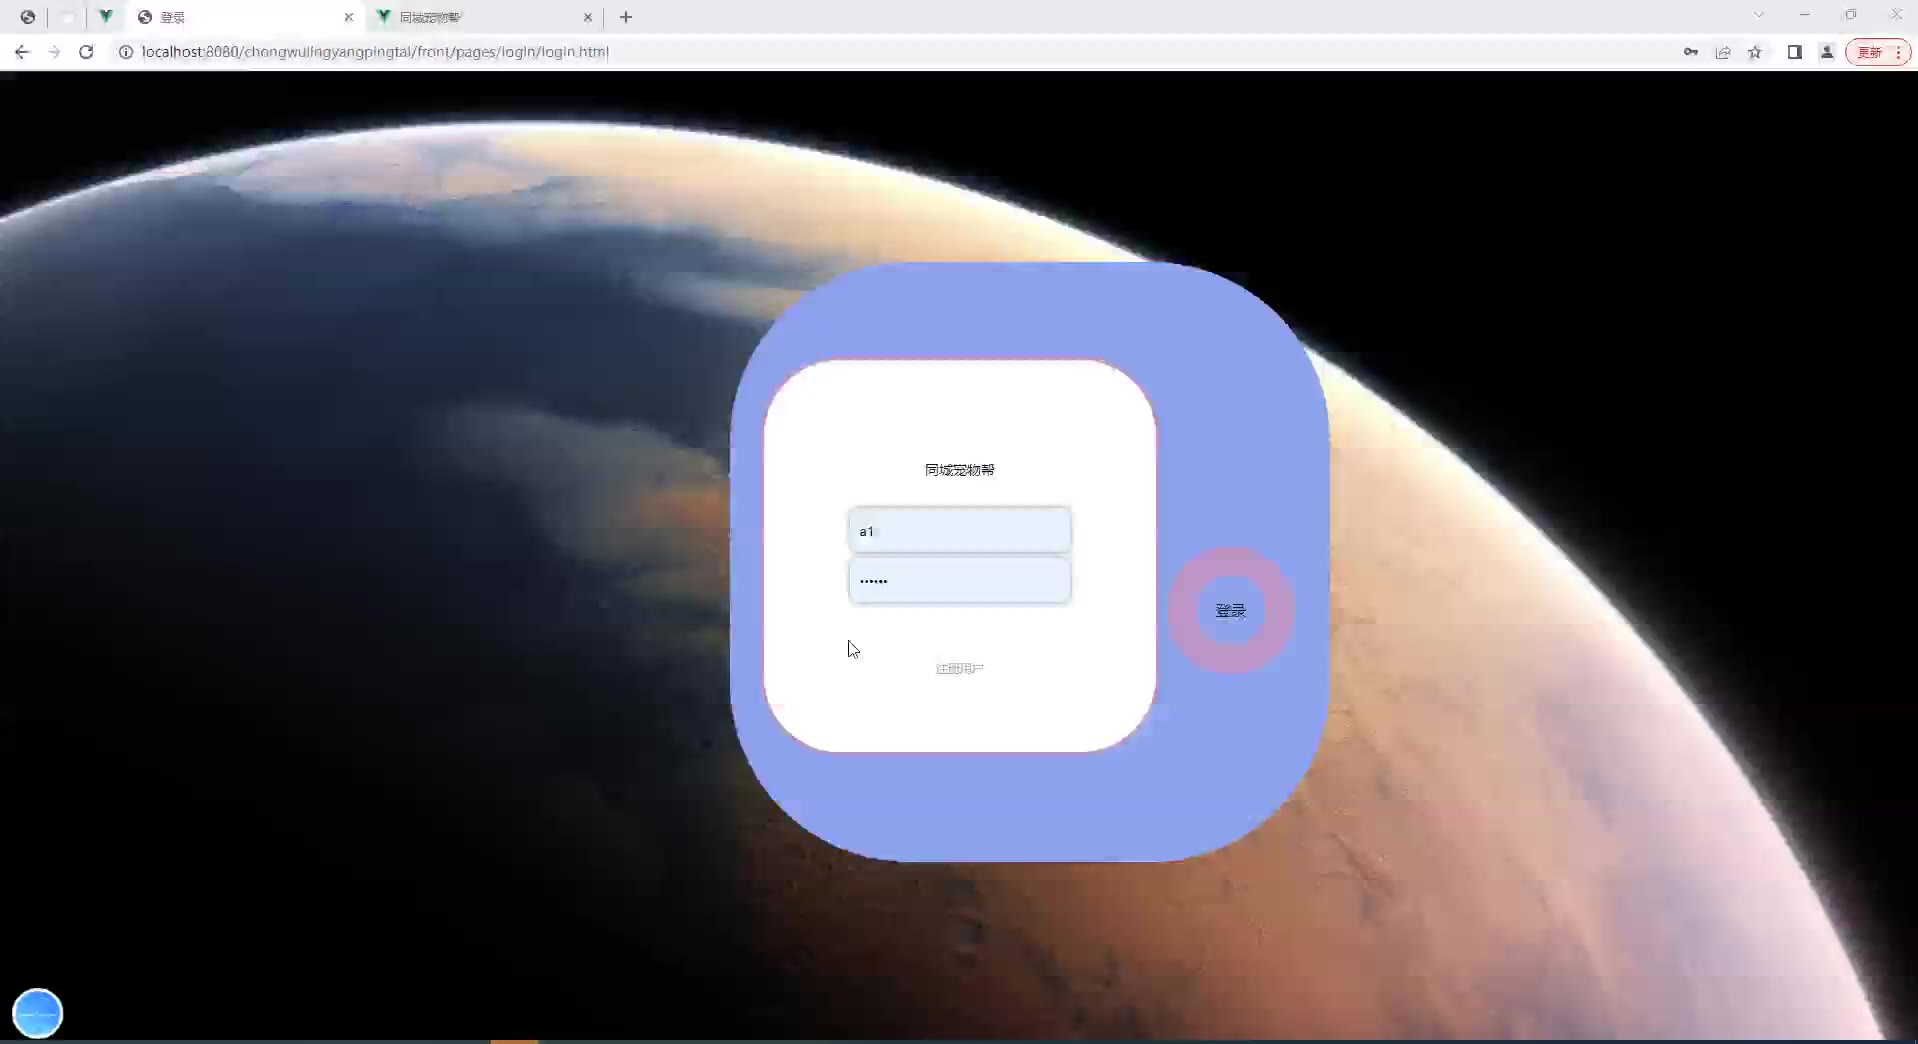
Task: Switch to the pinned globe icon tab
Action: 28,17
